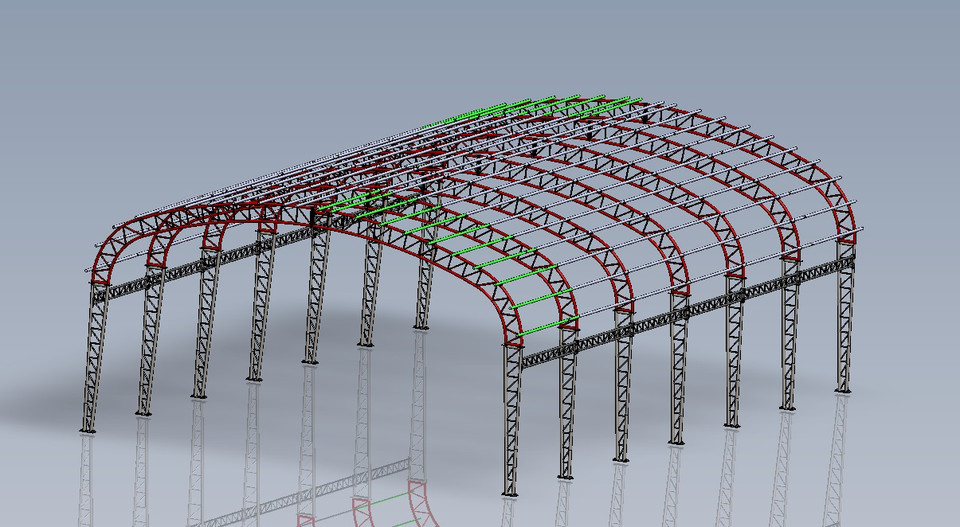
Task: Select the far-left column of the structure
Action: click(94, 357)
